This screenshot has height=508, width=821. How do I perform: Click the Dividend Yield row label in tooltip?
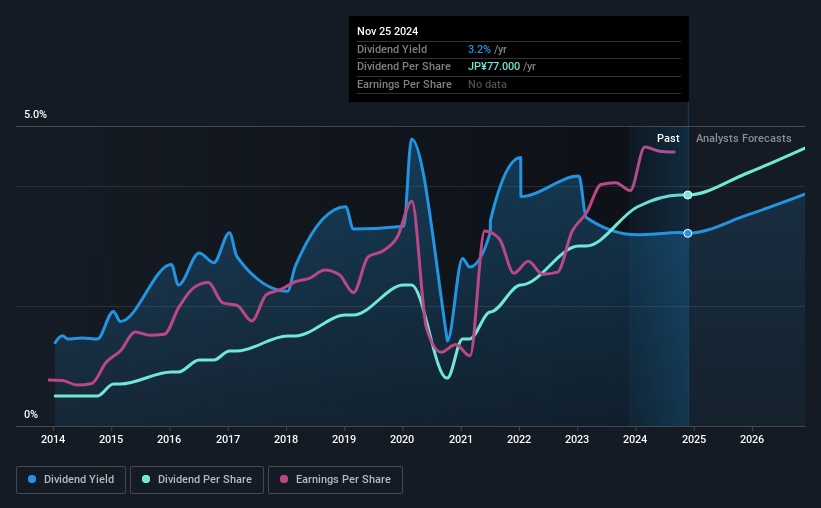[392, 49]
